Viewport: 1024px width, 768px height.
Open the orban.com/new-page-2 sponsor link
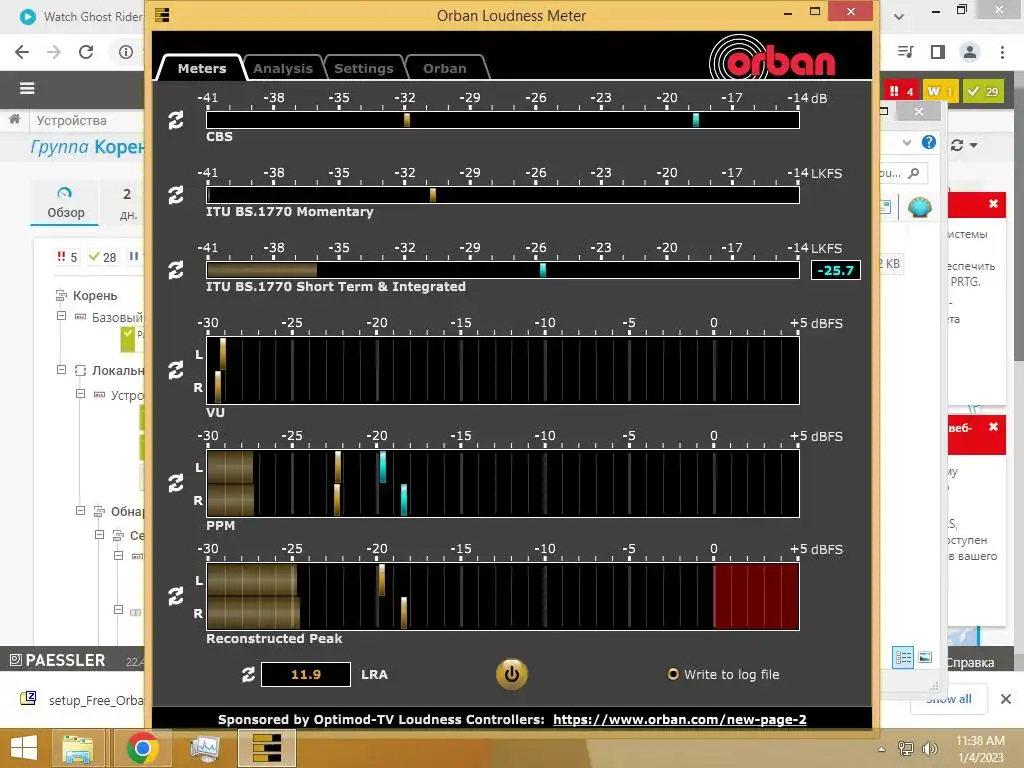[x=680, y=720]
